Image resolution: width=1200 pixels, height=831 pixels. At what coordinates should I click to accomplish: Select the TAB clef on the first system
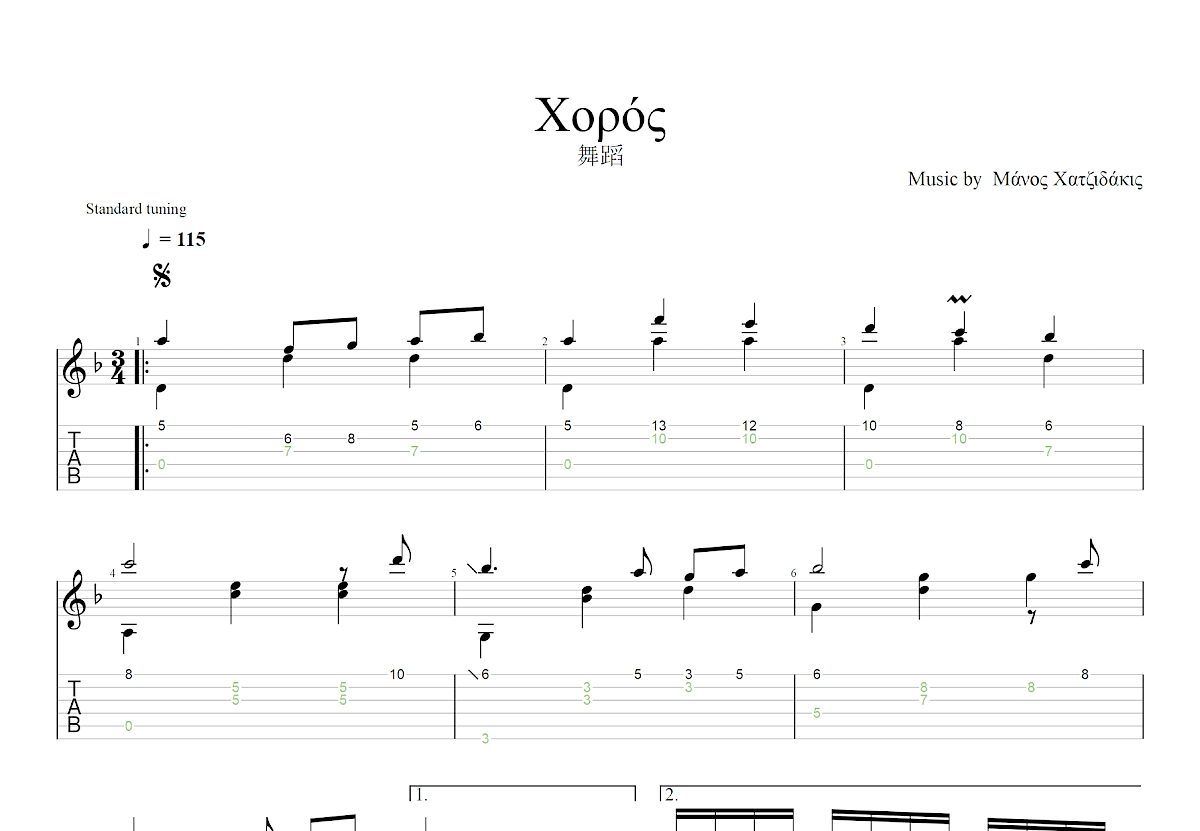pyautogui.click(x=74, y=458)
